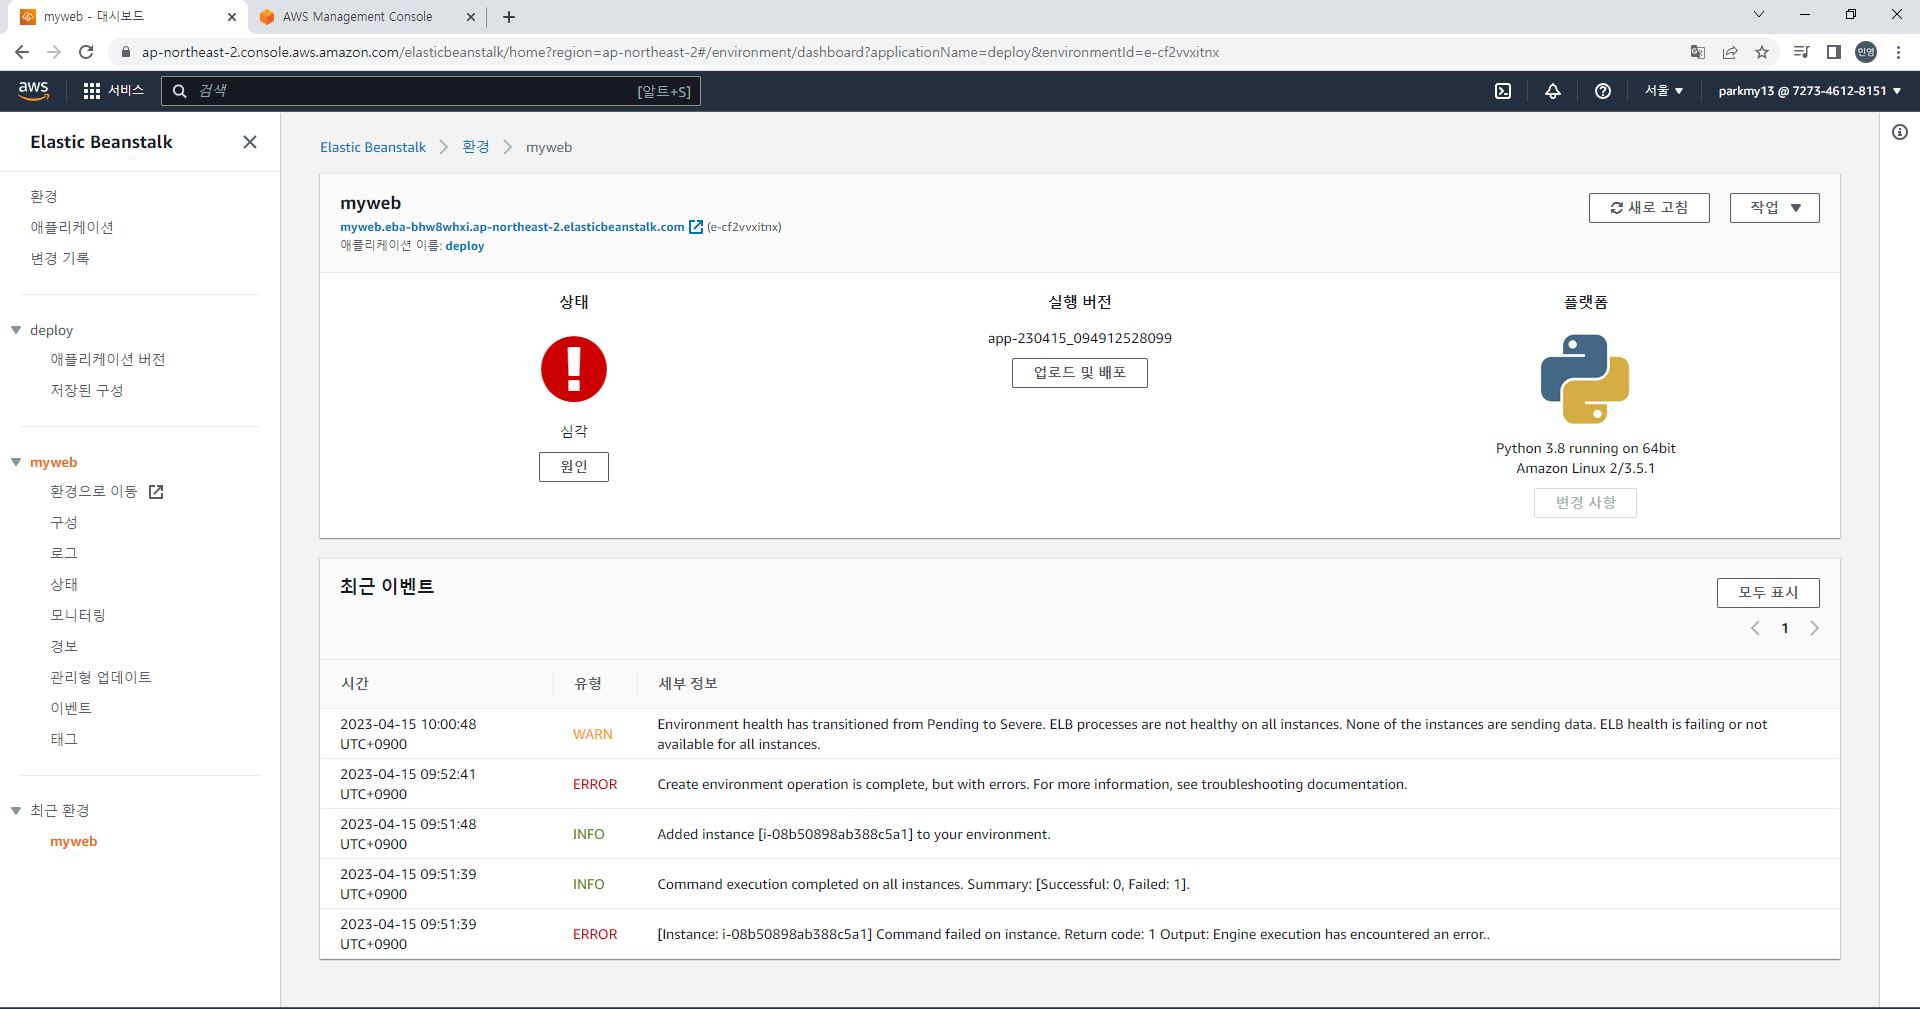The image size is (1920, 1009).
Task: Click the 변경 사항 button under the platform
Action: coord(1585,503)
